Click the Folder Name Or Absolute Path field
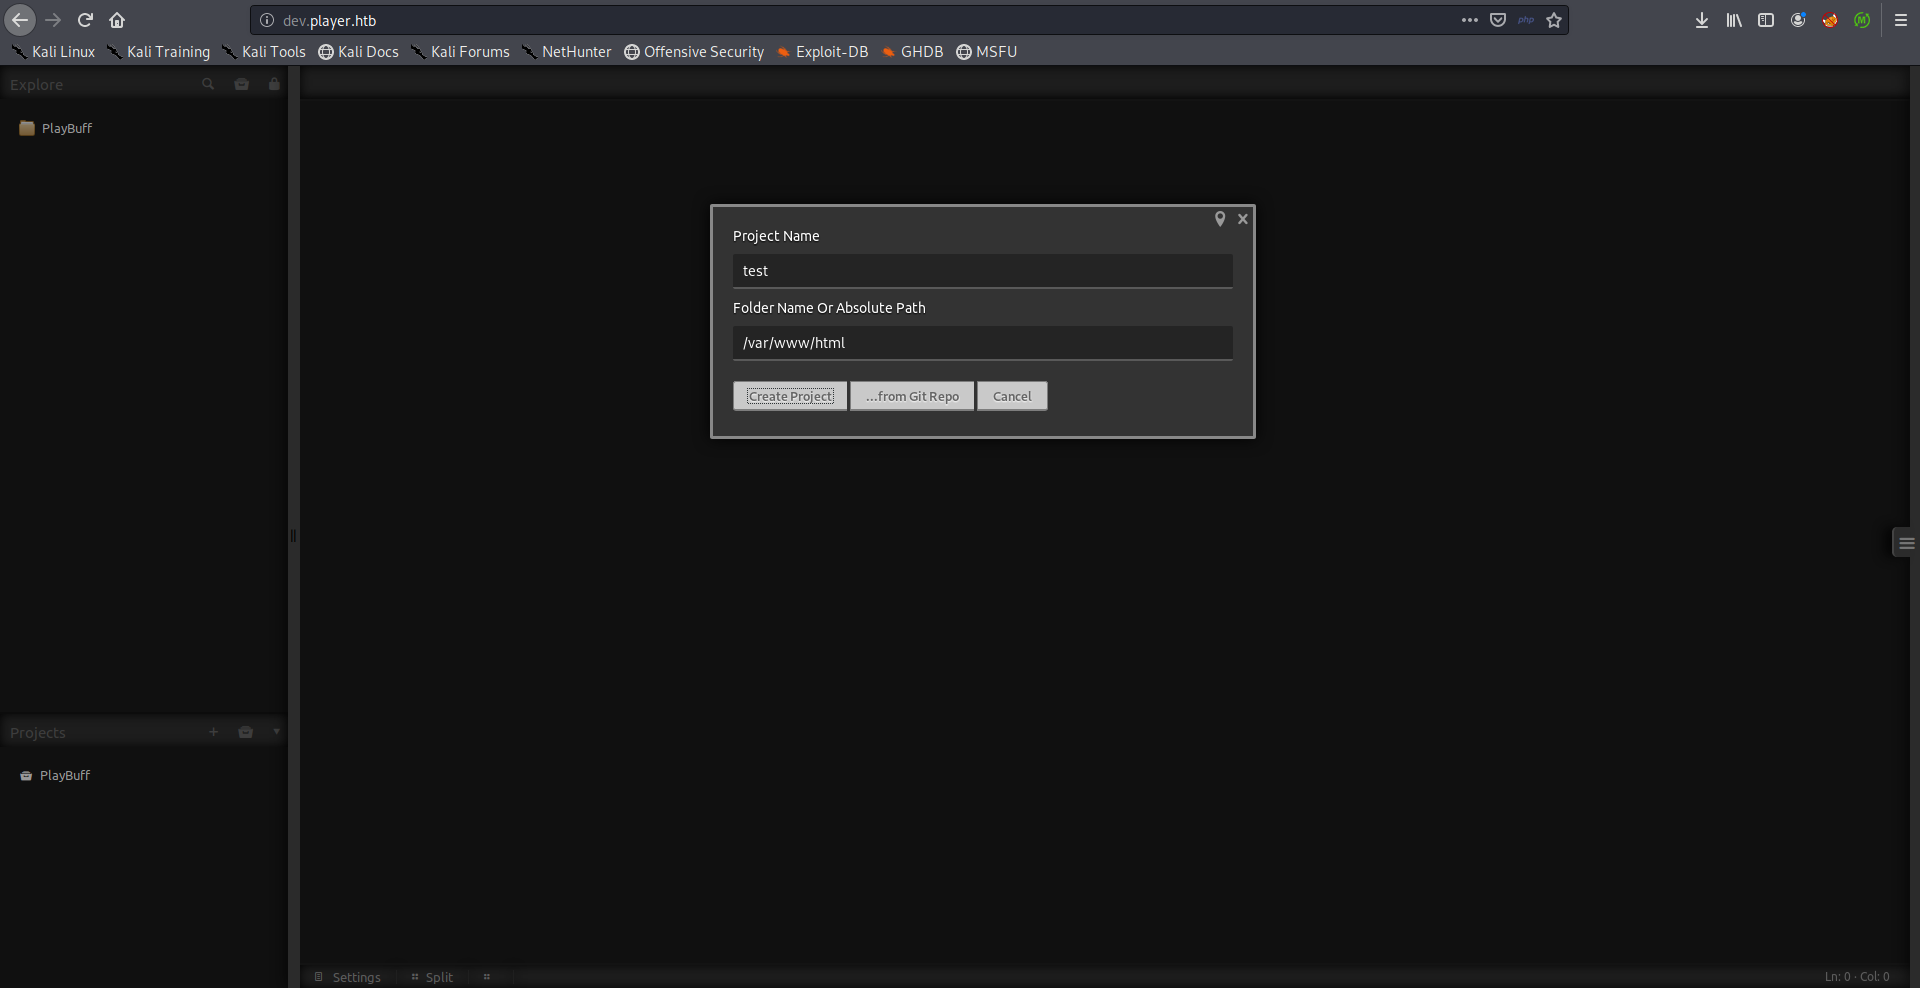 (x=982, y=343)
